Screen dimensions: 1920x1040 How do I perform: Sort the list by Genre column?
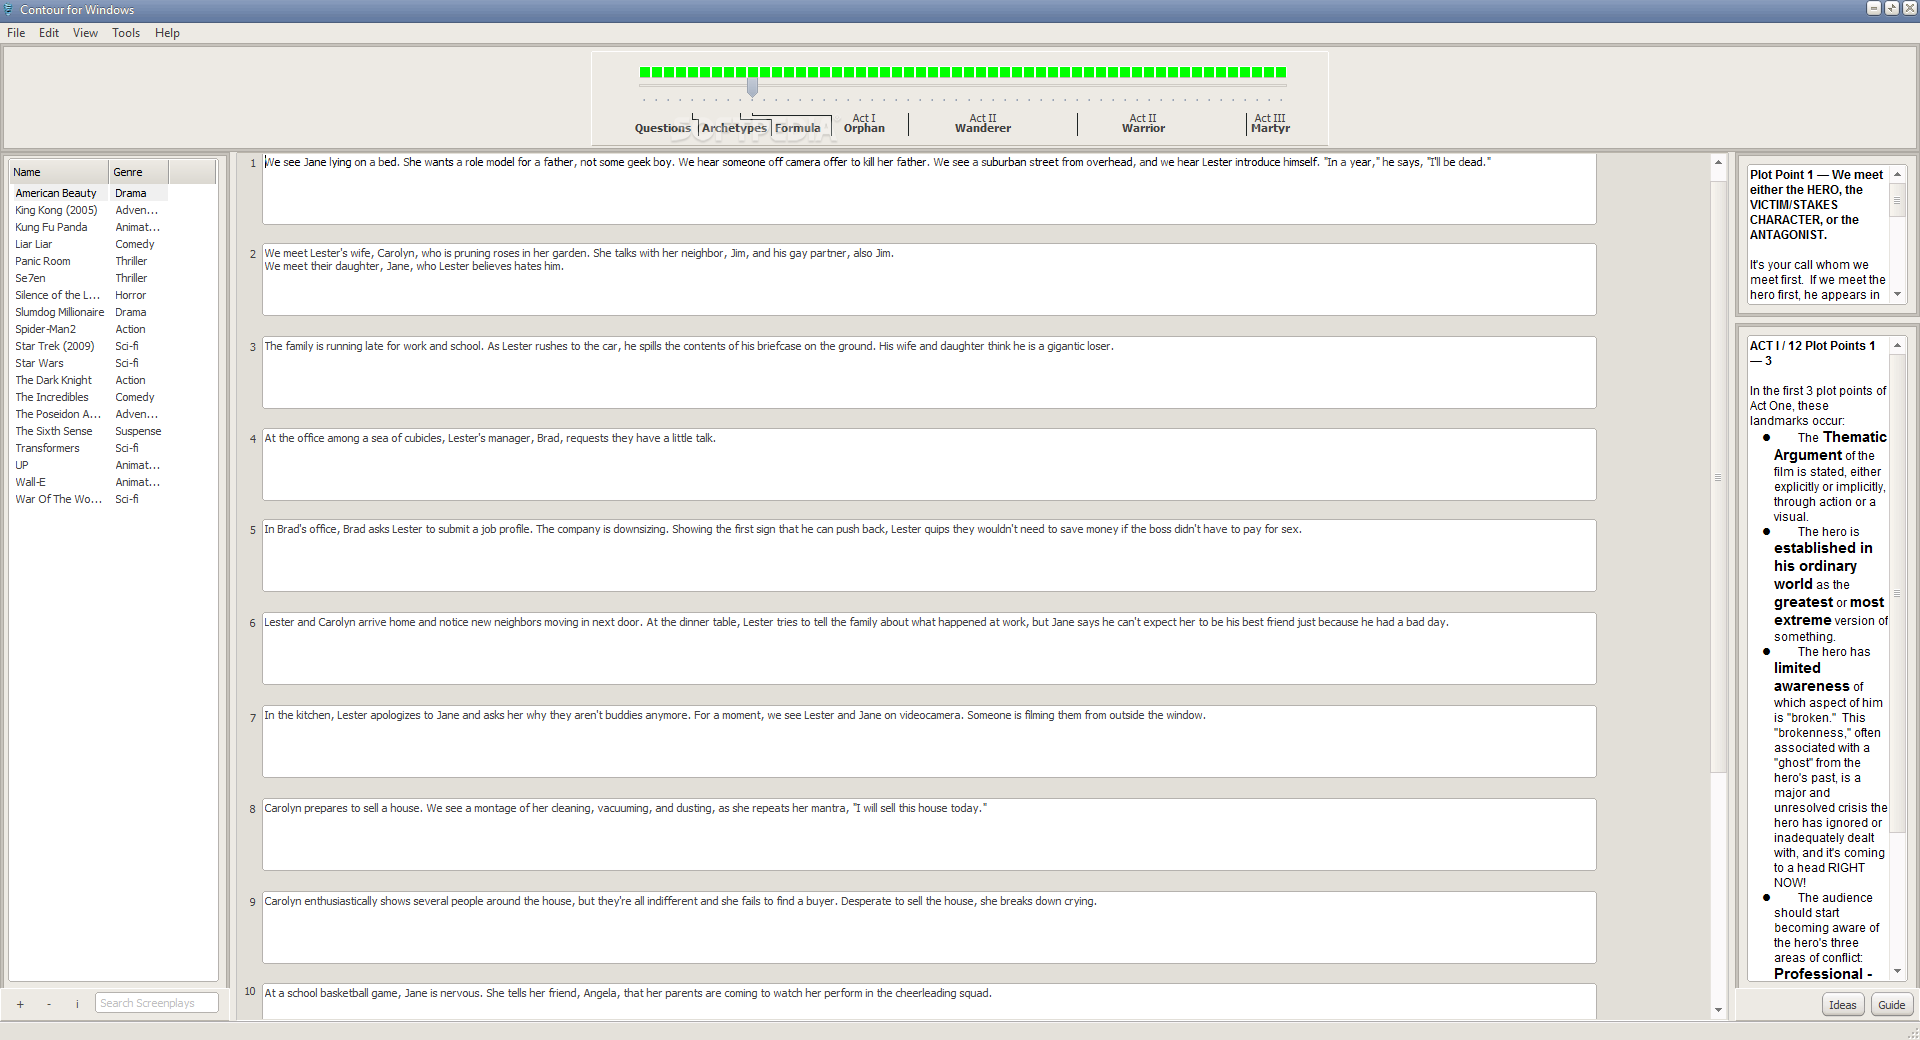[x=138, y=172]
